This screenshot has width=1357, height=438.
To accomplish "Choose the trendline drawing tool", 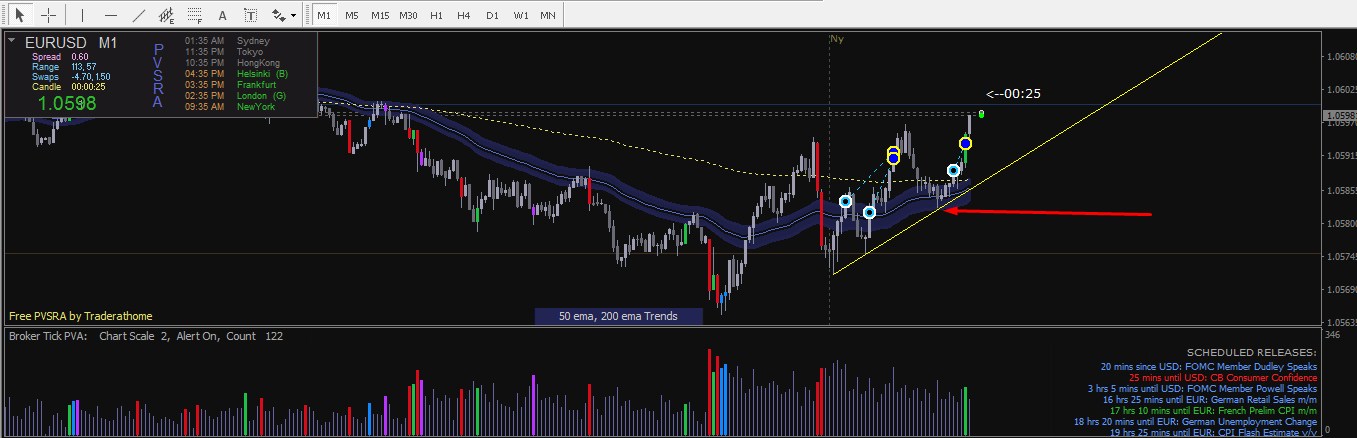I will point(138,16).
